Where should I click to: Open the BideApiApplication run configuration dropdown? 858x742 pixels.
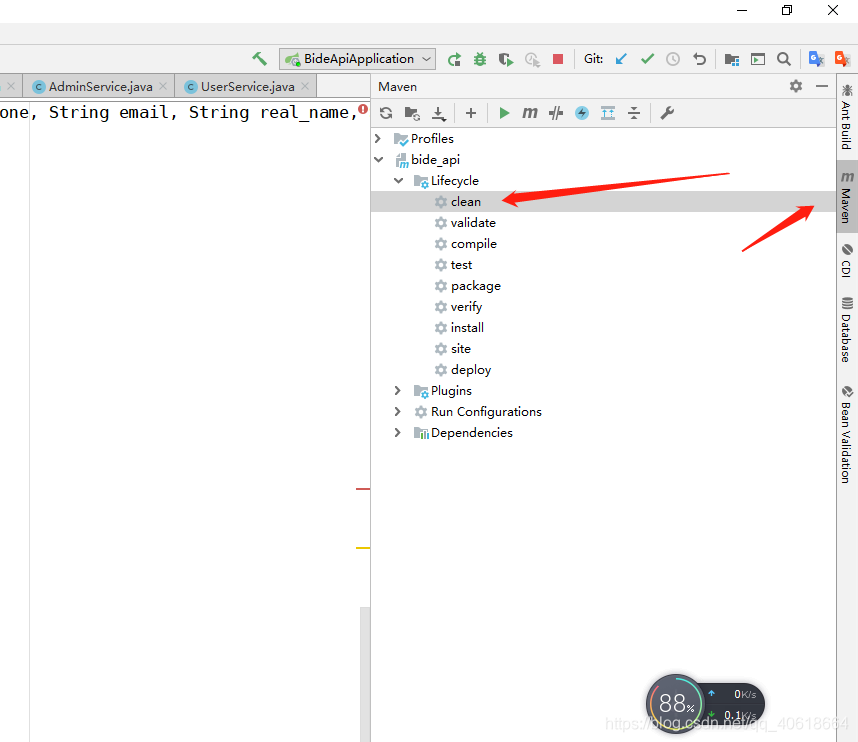coord(357,59)
